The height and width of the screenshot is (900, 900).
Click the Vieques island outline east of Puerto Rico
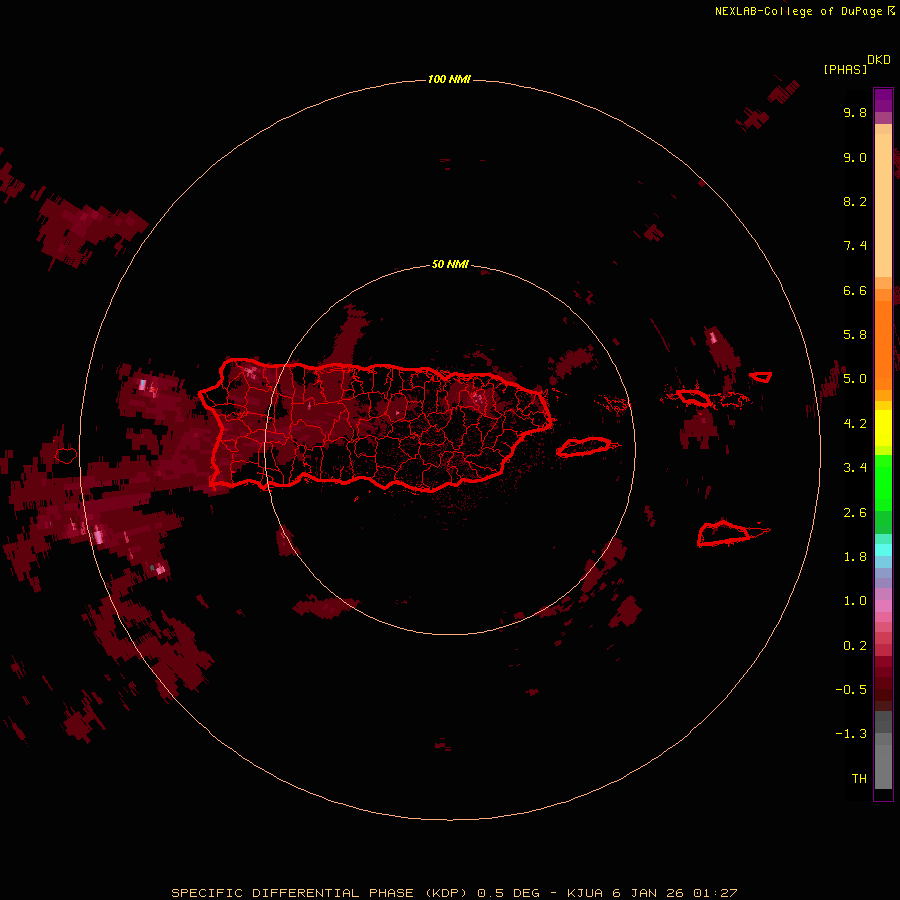point(584,447)
